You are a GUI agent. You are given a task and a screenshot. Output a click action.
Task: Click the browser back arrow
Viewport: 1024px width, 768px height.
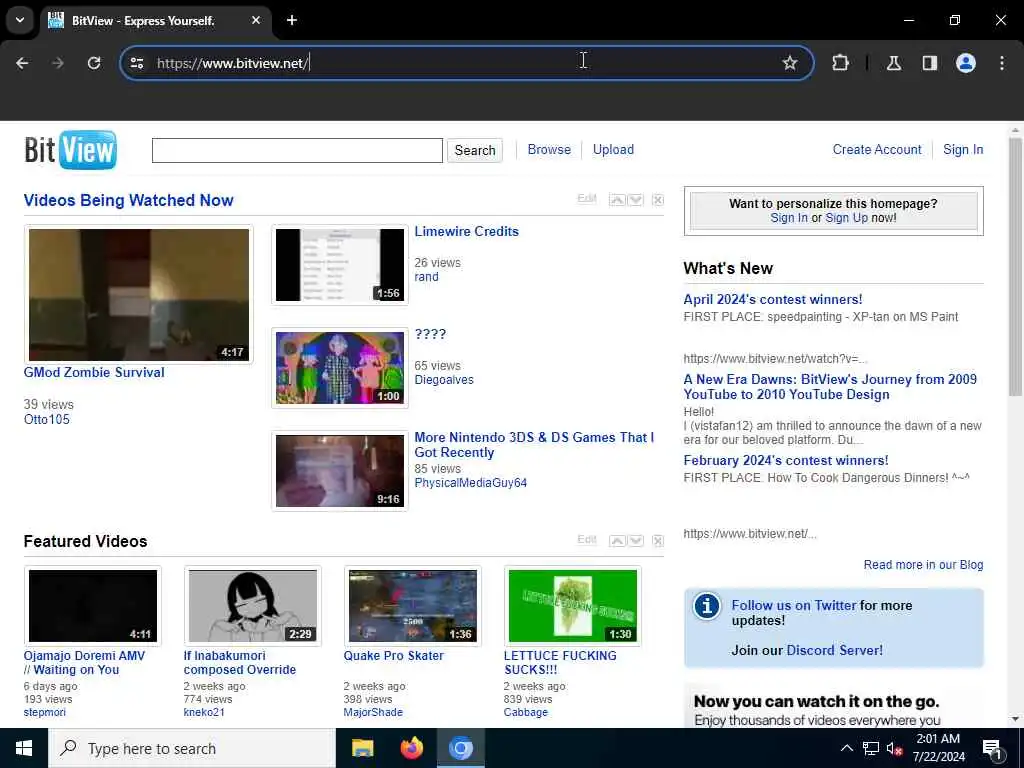click(22, 63)
